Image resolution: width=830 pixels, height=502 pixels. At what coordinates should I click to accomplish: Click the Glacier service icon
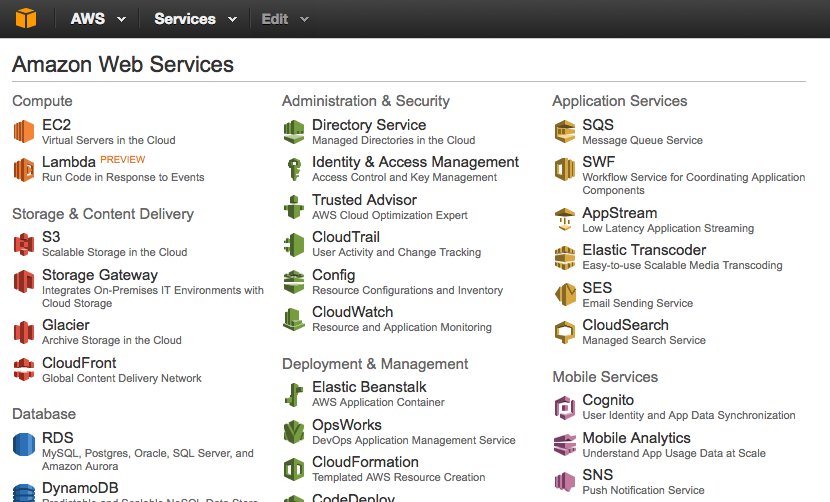point(24,332)
